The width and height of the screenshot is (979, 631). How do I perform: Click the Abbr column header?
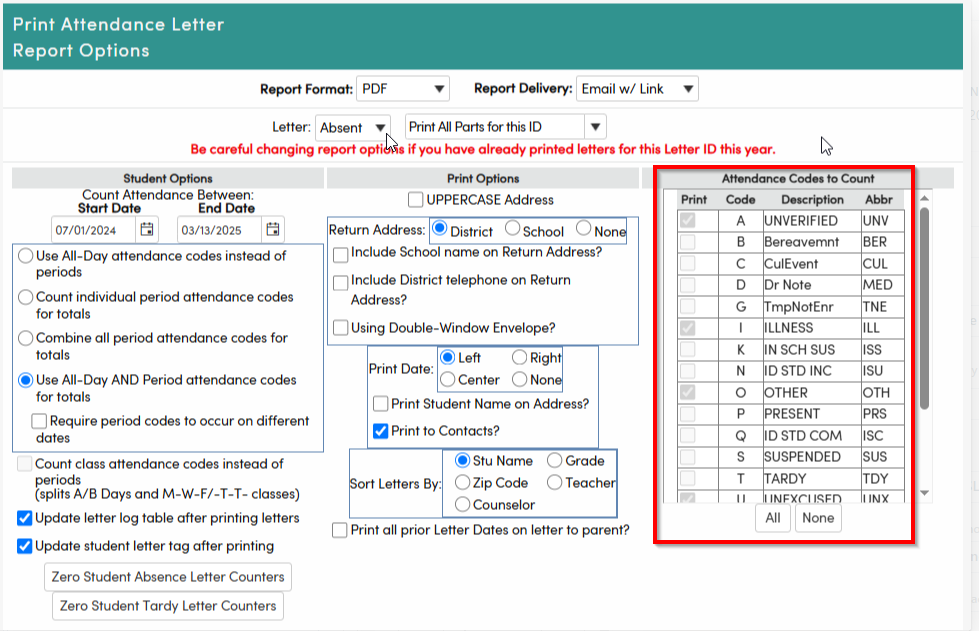[878, 200]
